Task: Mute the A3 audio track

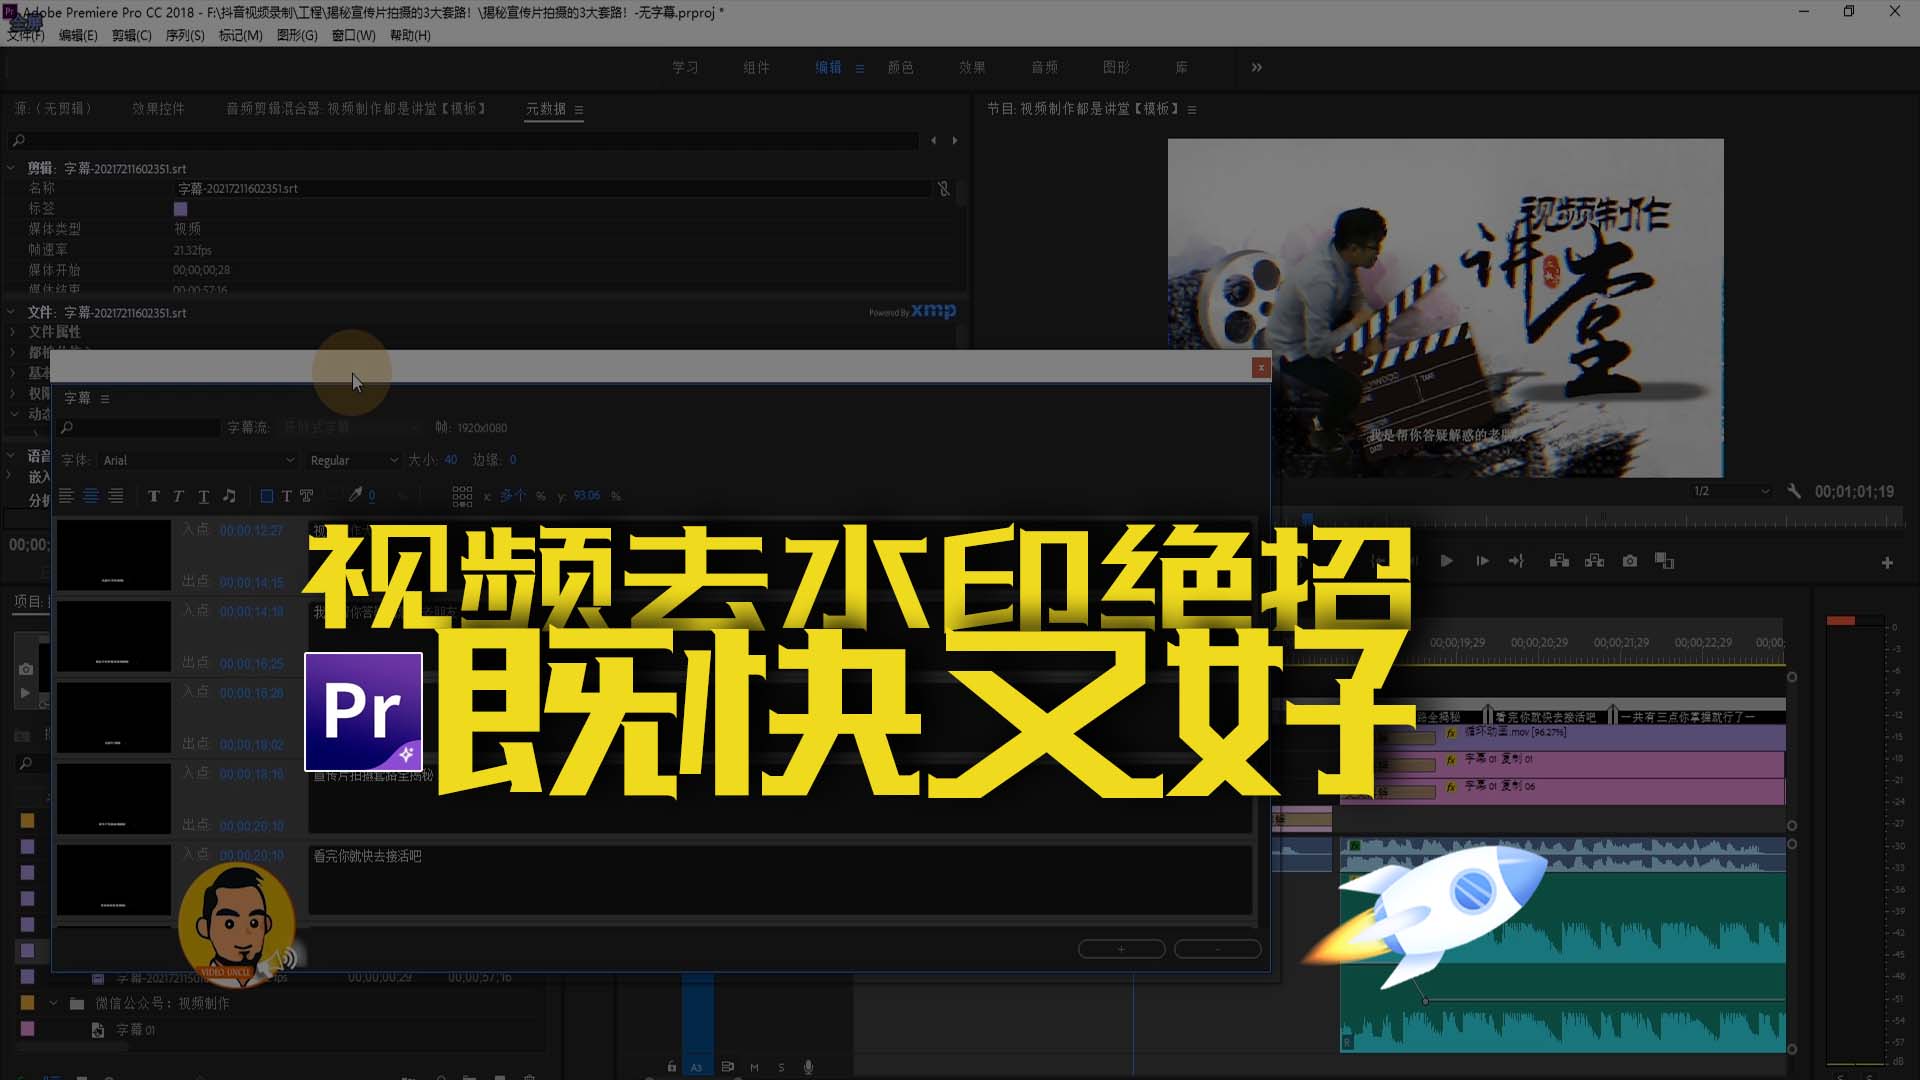Action: pos(754,1067)
